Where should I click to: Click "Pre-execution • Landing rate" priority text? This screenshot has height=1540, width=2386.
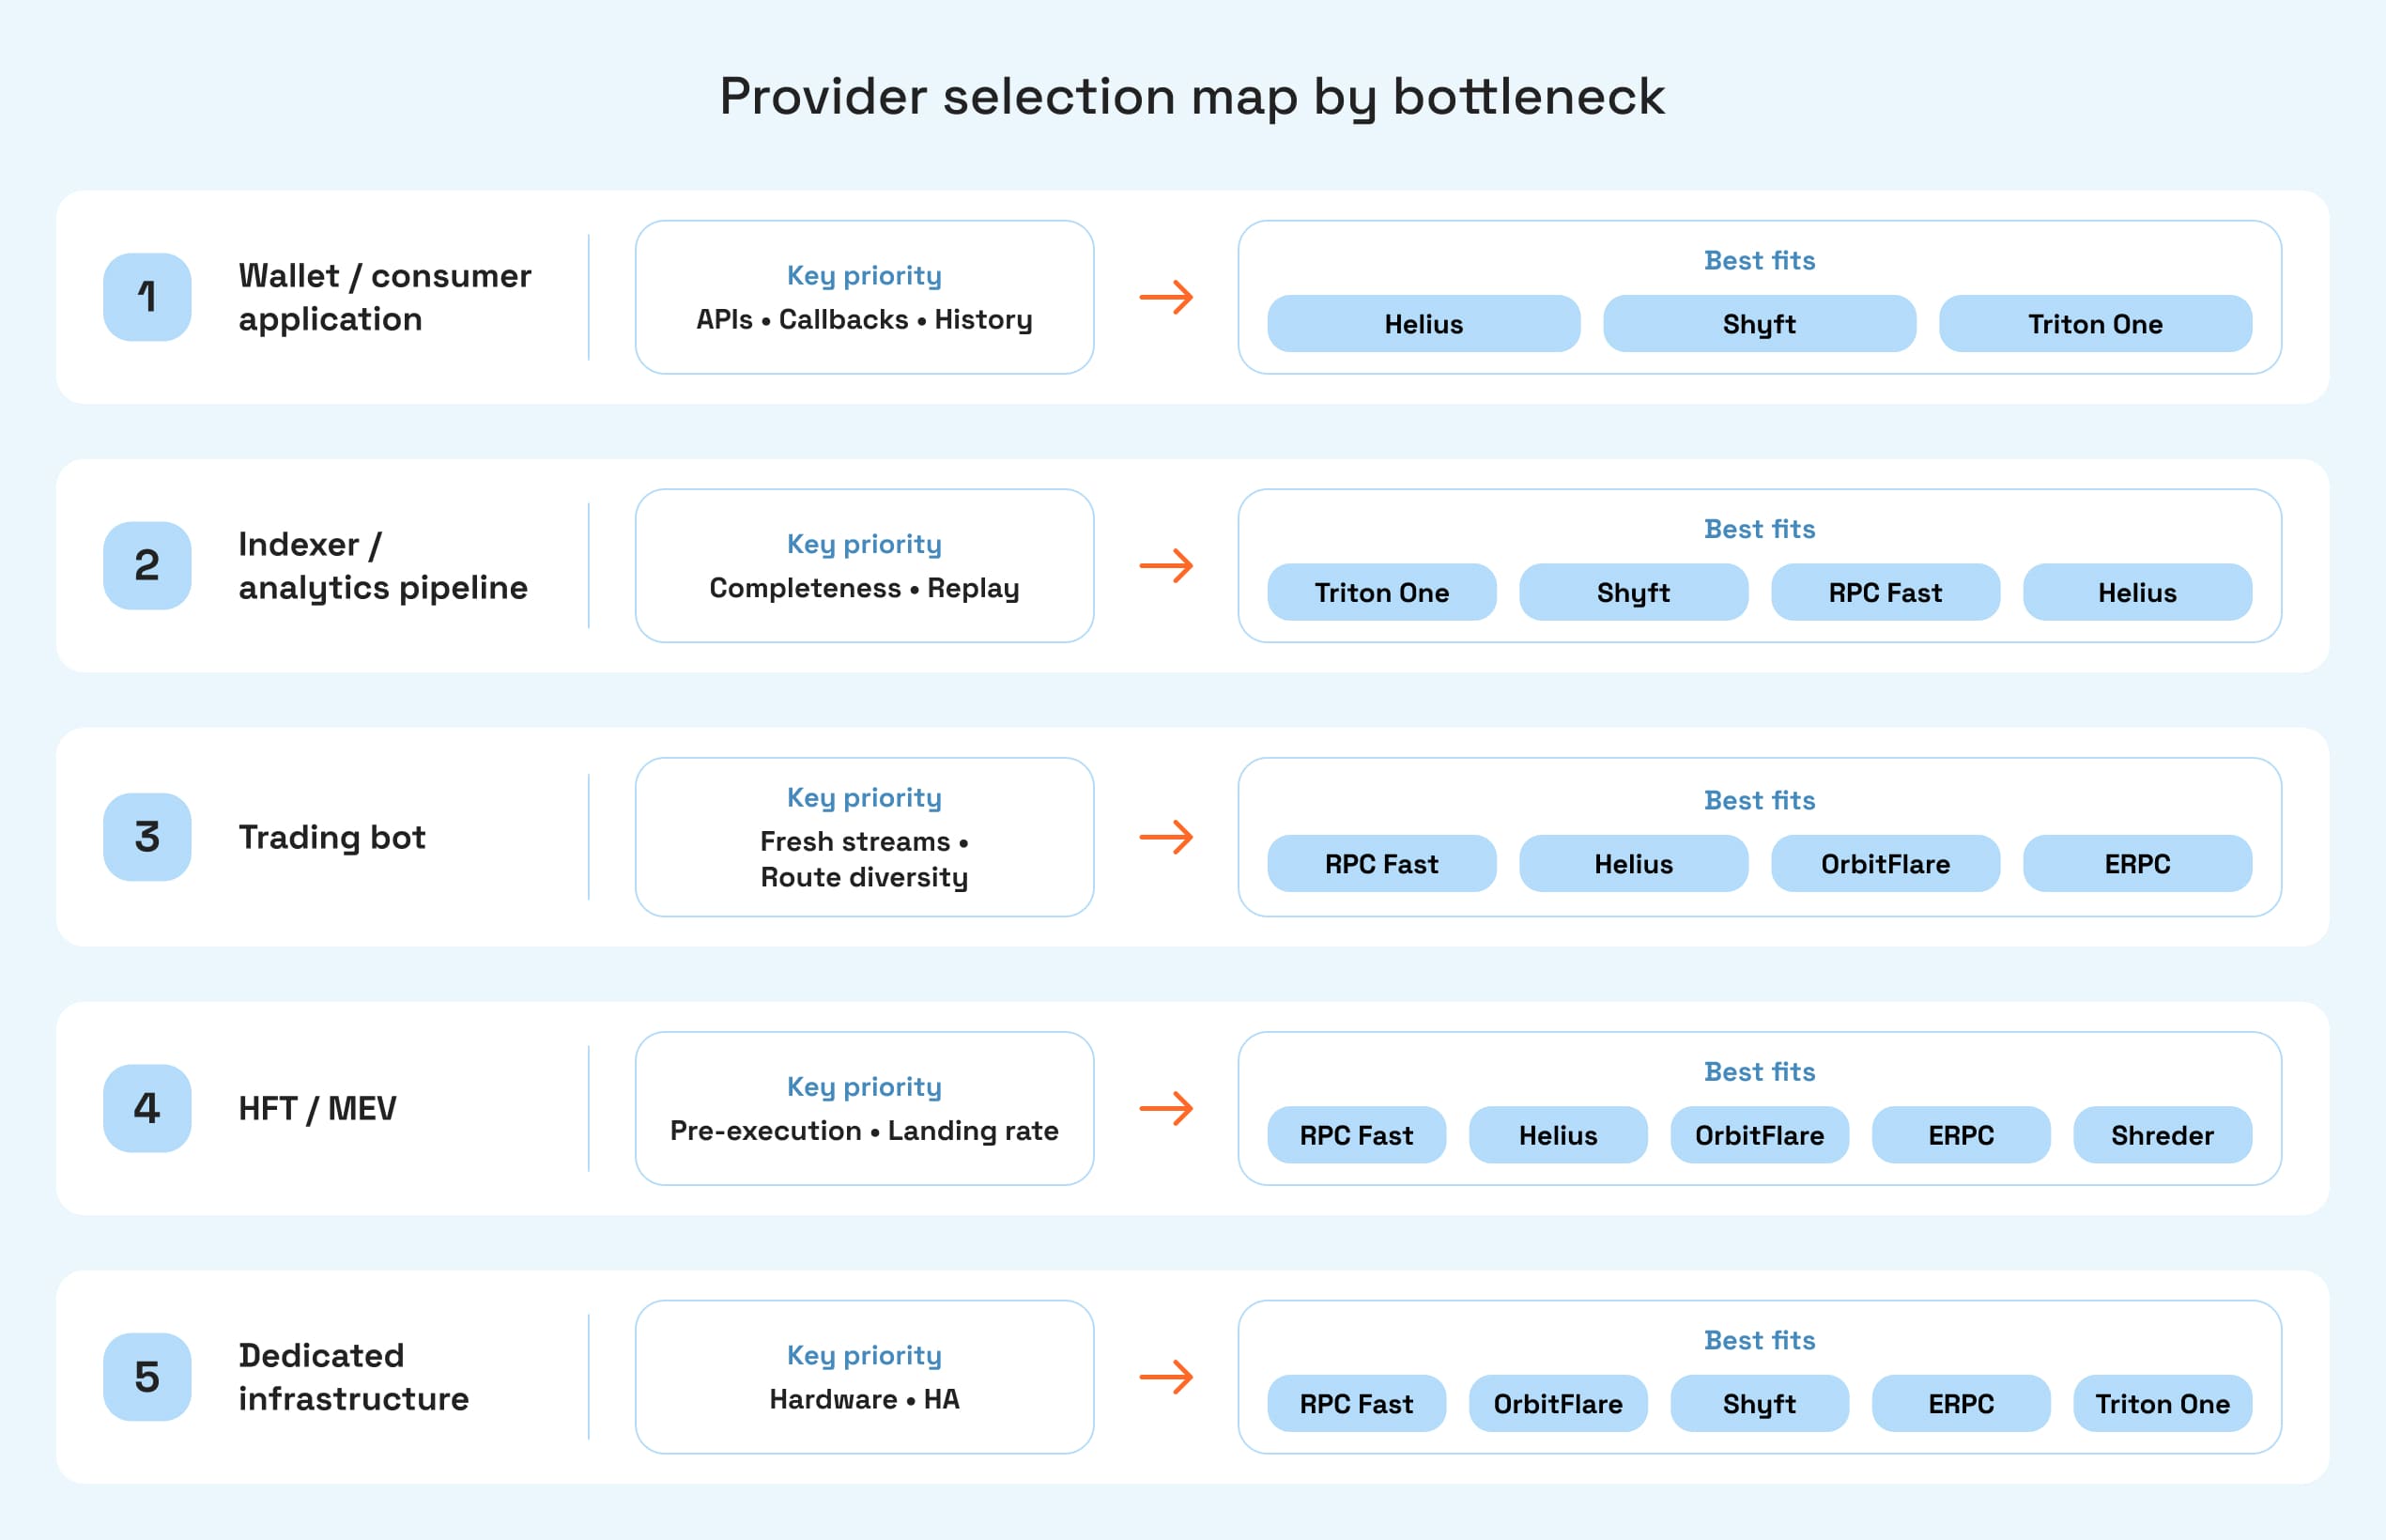[864, 1131]
